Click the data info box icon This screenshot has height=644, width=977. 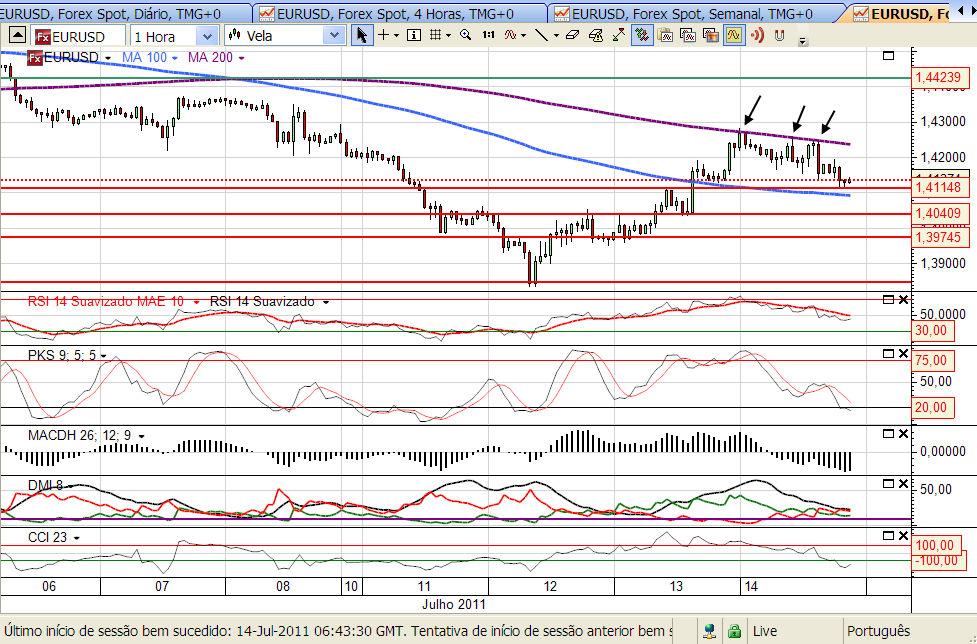tap(413, 36)
